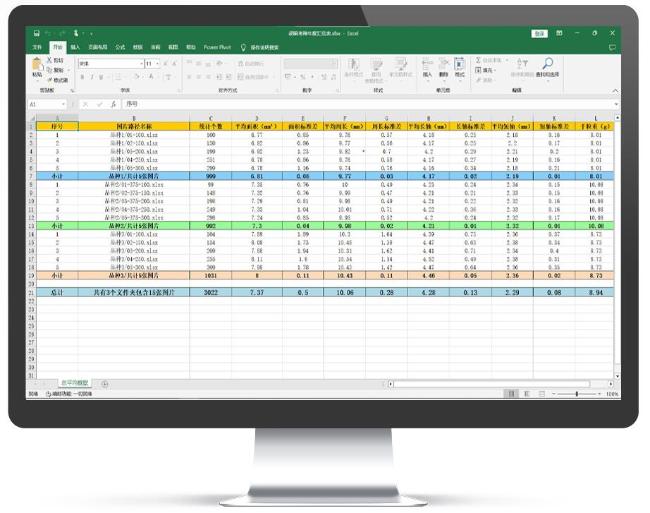The width and height of the screenshot is (650, 513).
Task: Open Find and Select magnifier icon
Action: click(x=547, y=66)
